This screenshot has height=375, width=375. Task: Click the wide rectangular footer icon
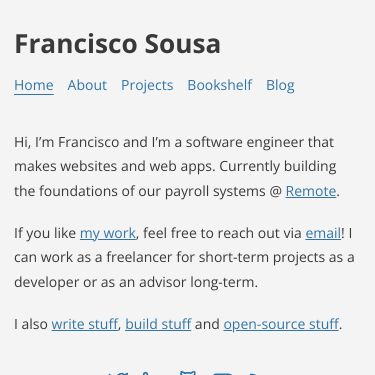point(222,374)
